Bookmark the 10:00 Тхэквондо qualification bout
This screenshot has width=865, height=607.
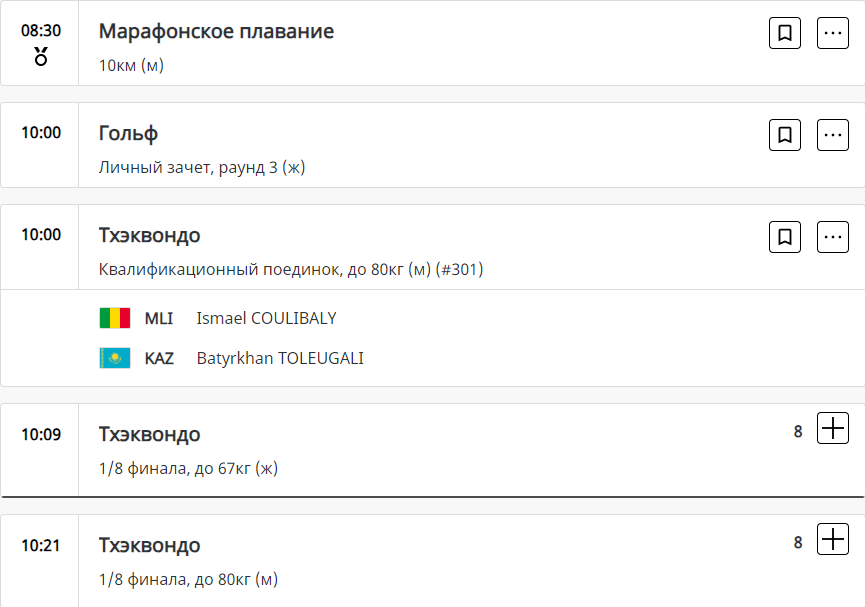click(785, 237)
